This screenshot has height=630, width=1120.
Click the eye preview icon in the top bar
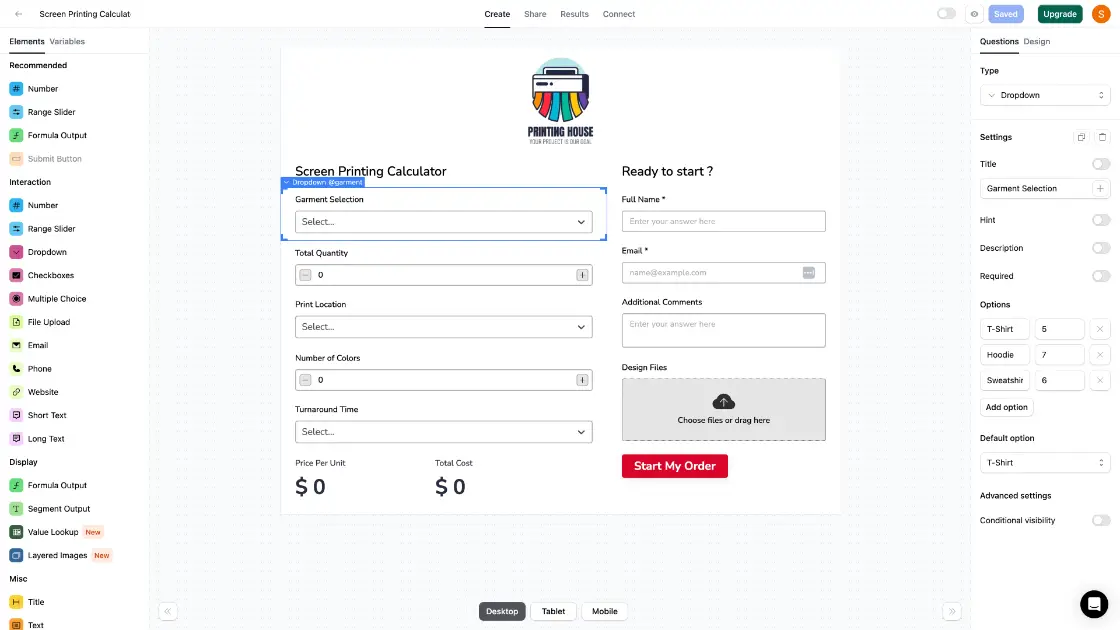point(974,13)
